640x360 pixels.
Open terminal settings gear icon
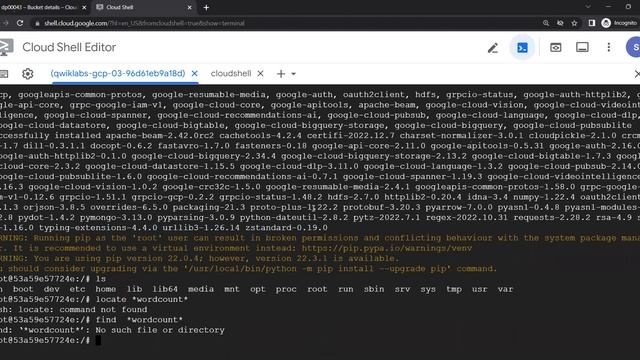pyautogui.click(x=27, y=74)
